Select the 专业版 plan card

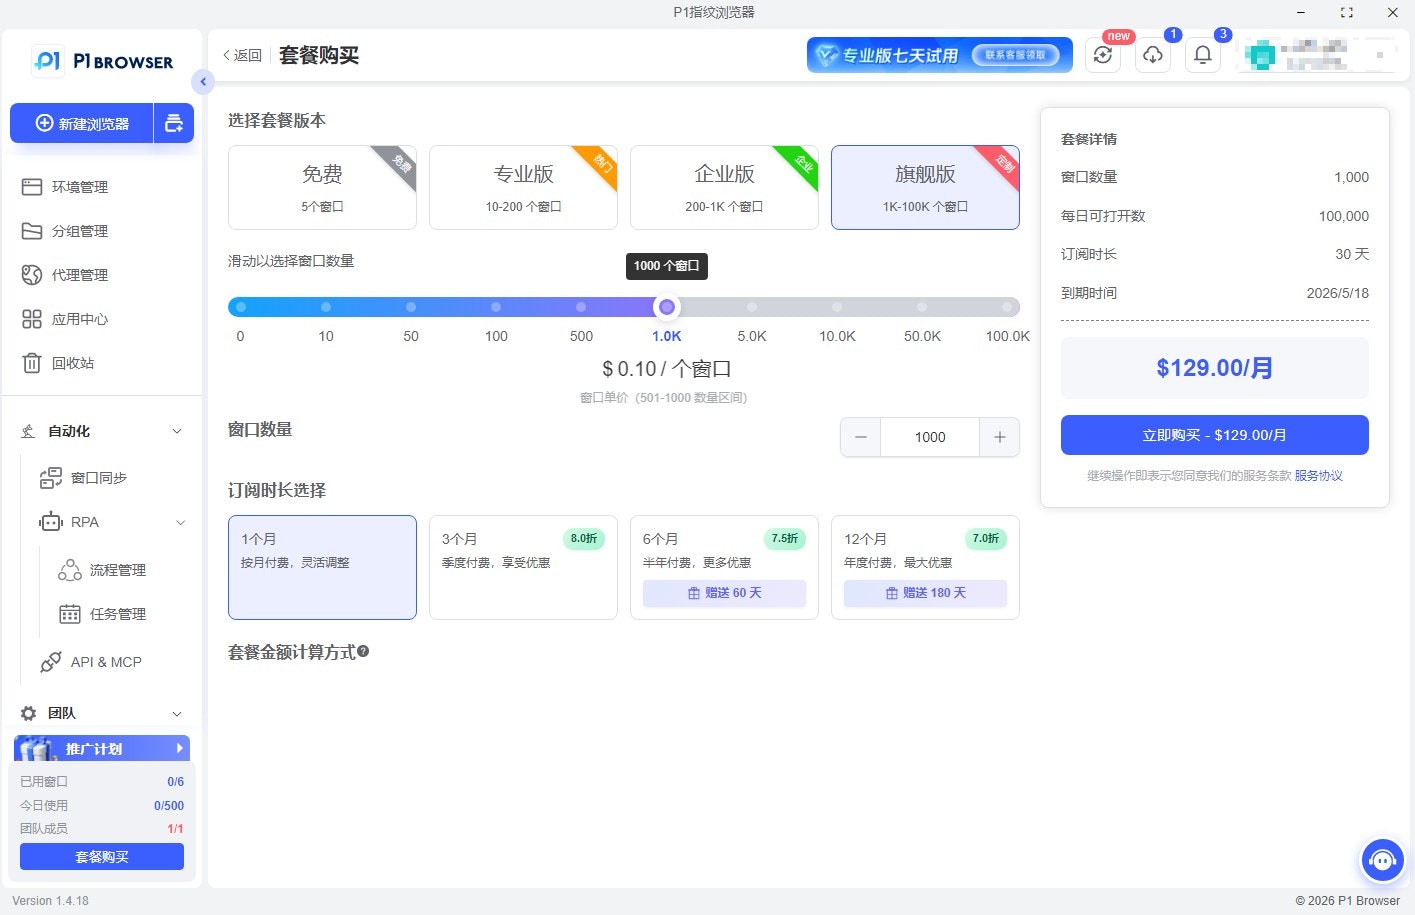[522, 187]
